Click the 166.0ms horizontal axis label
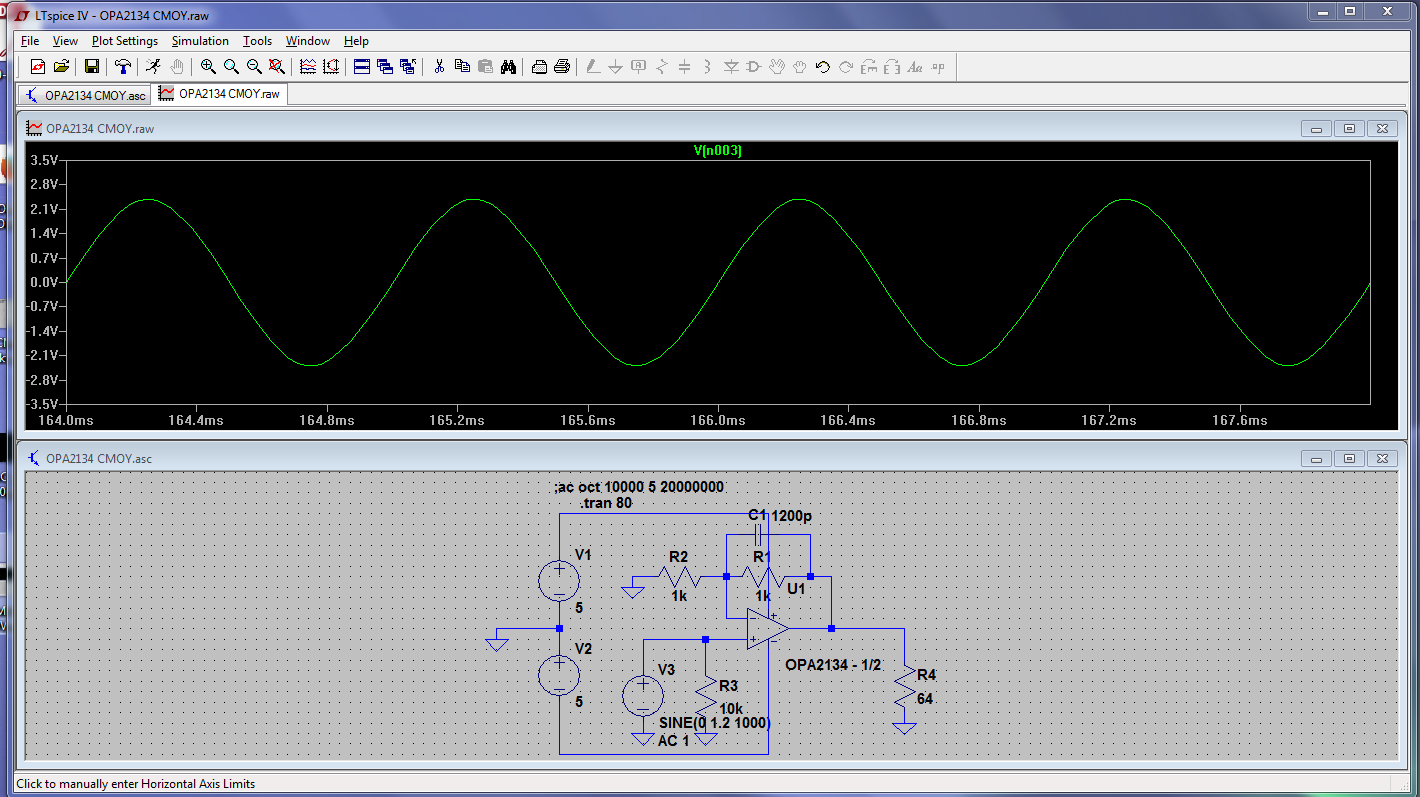 (x=718, y=421)
